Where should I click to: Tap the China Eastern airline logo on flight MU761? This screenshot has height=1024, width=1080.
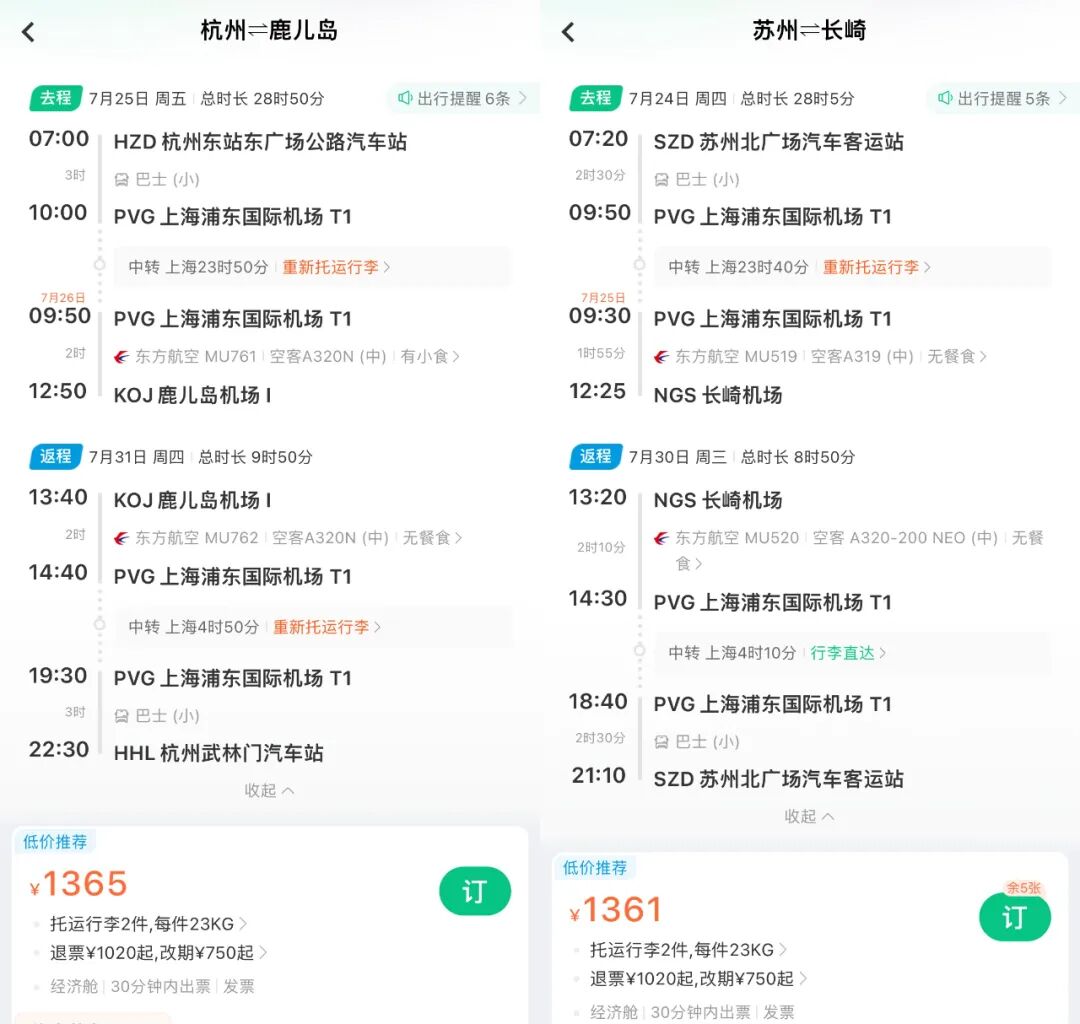pyautogui.click(x=123, y=356)
